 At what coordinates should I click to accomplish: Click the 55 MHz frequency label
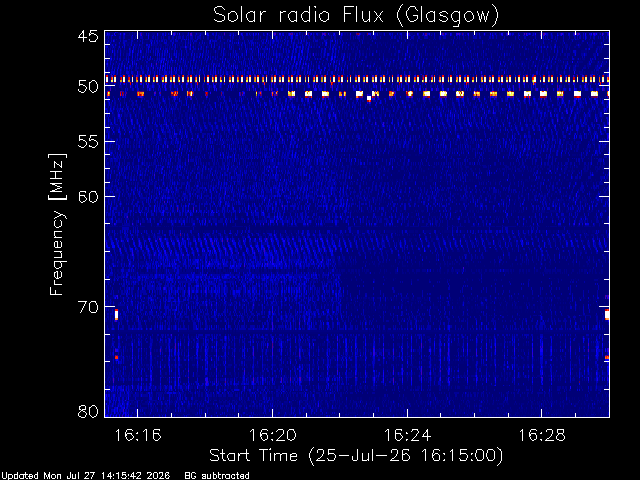point(88,142)
